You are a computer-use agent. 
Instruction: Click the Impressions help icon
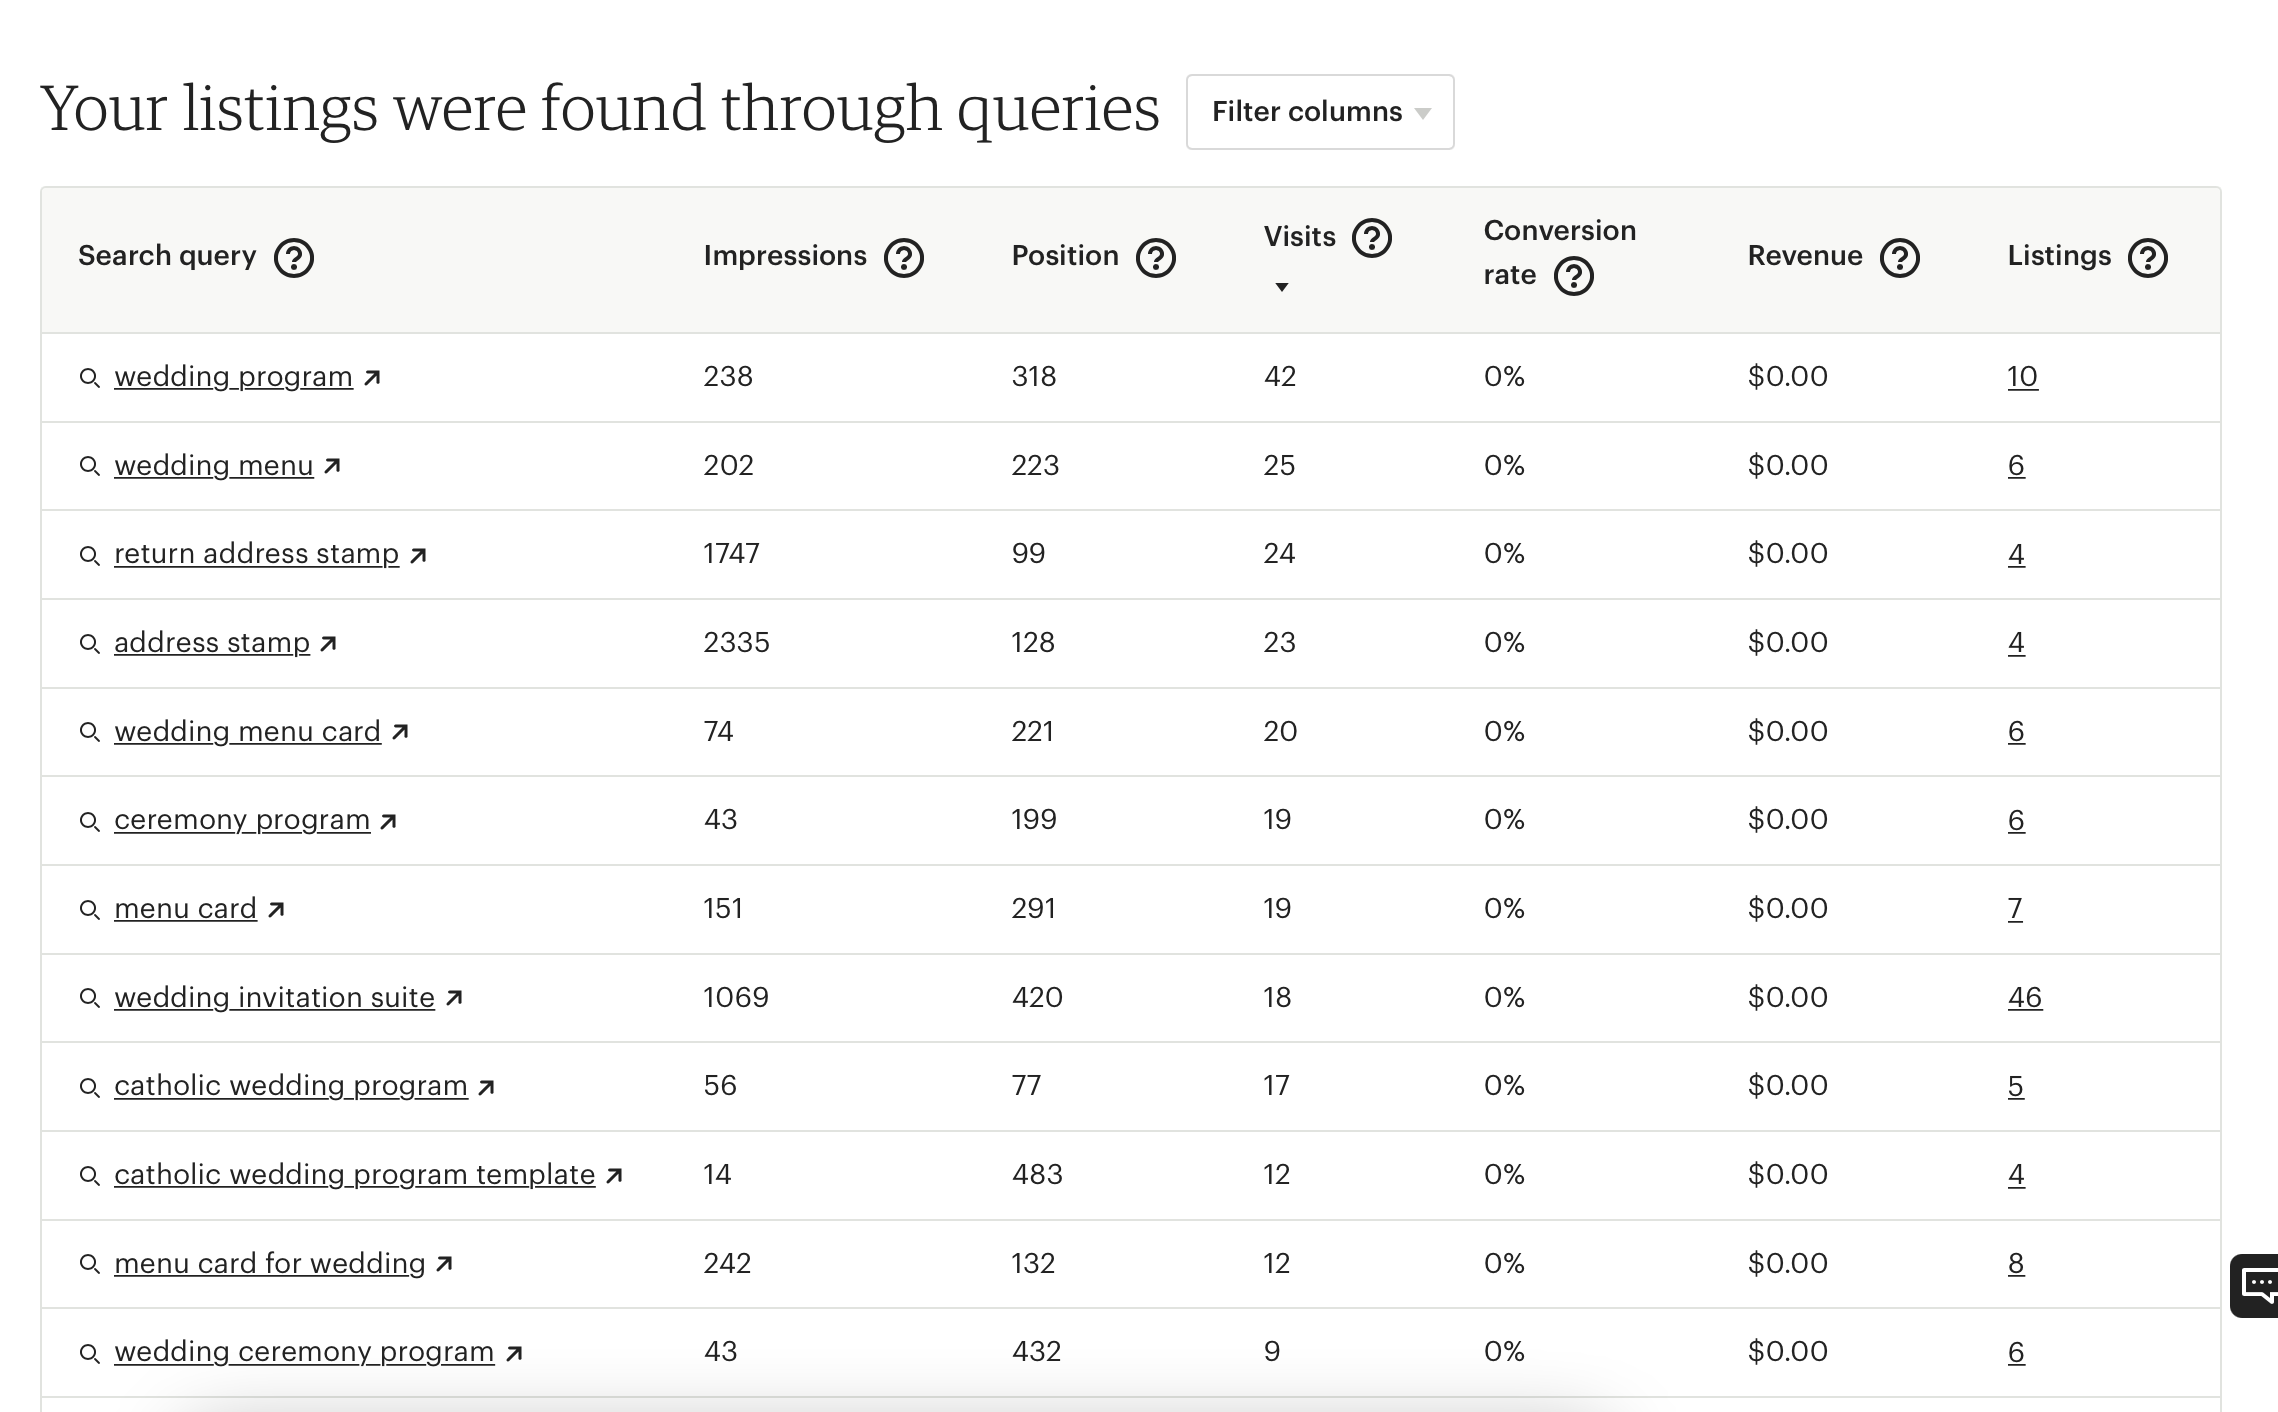pyautogui.click(x=904, y=258)
